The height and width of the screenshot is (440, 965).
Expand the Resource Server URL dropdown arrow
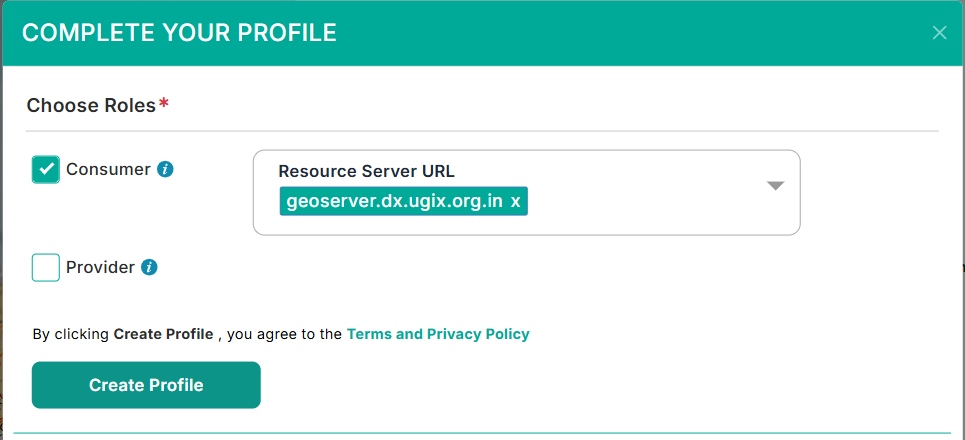775,186
